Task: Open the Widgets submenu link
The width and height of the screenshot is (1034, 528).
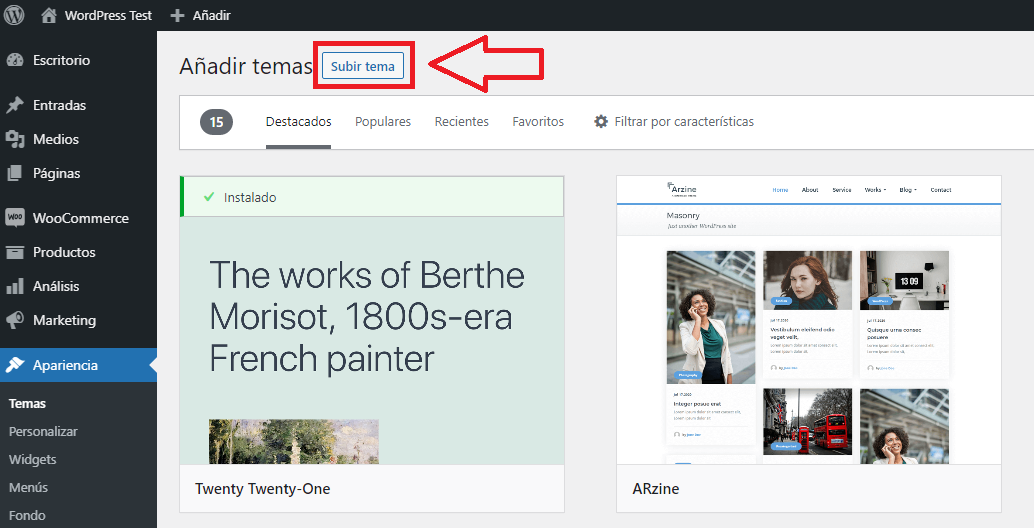Action: pos(32,459)
